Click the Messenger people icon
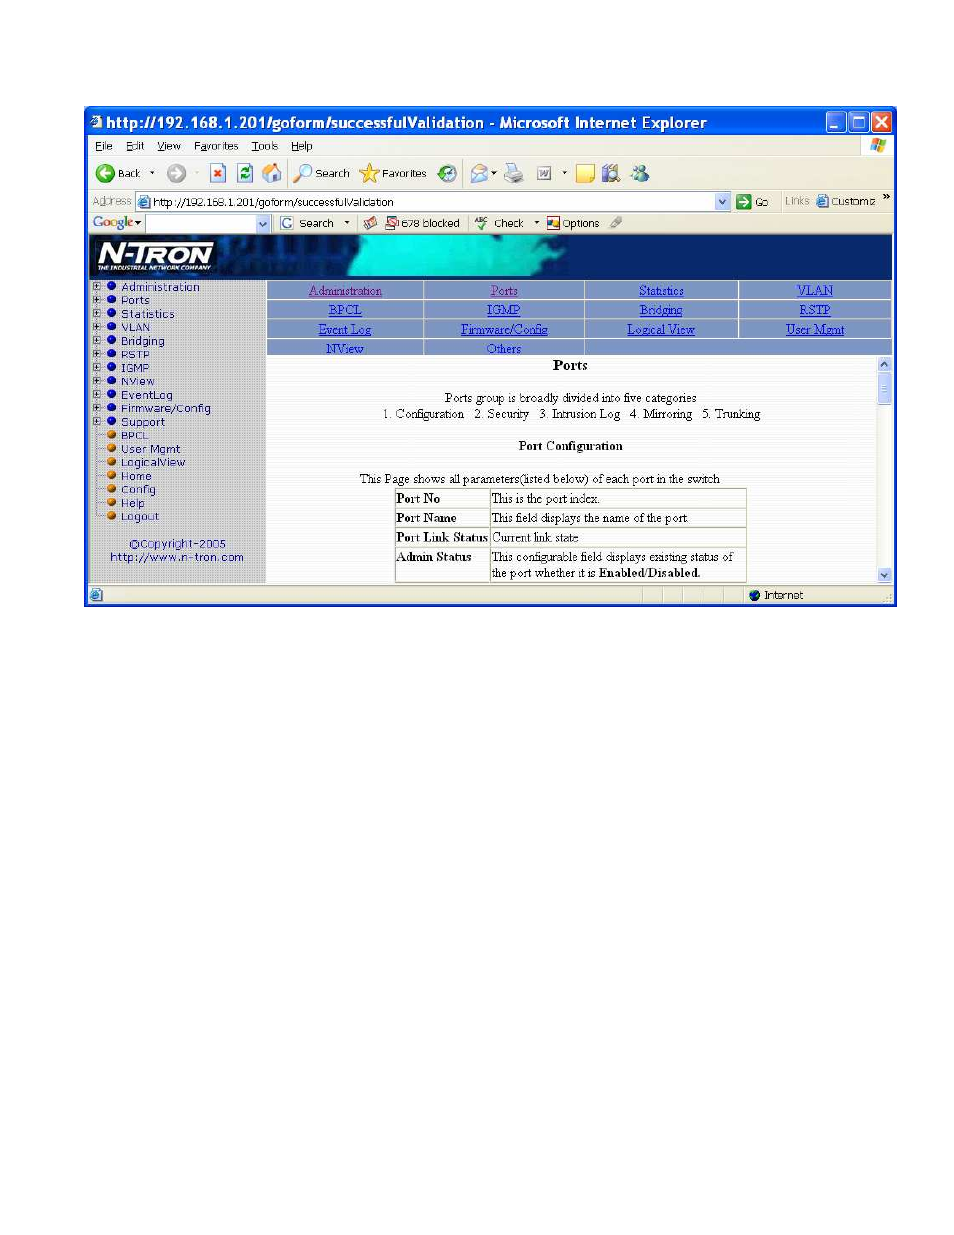Viewport: 954px width, 1235px height. [640, 173]
